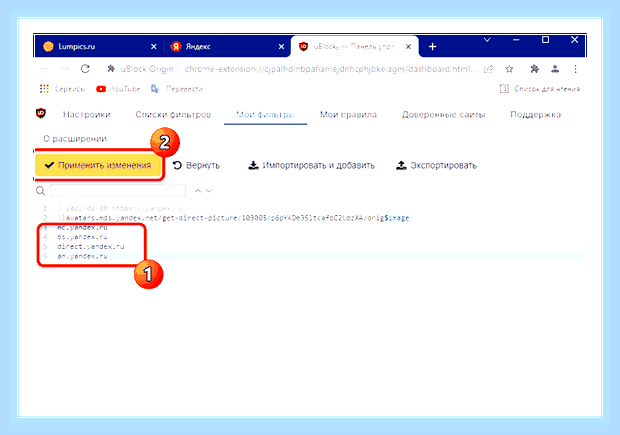The height and width of the screenshot is (435, 620).
Task: Open the Сервисы apps bookmark
Action: click(x=62, y=89)
